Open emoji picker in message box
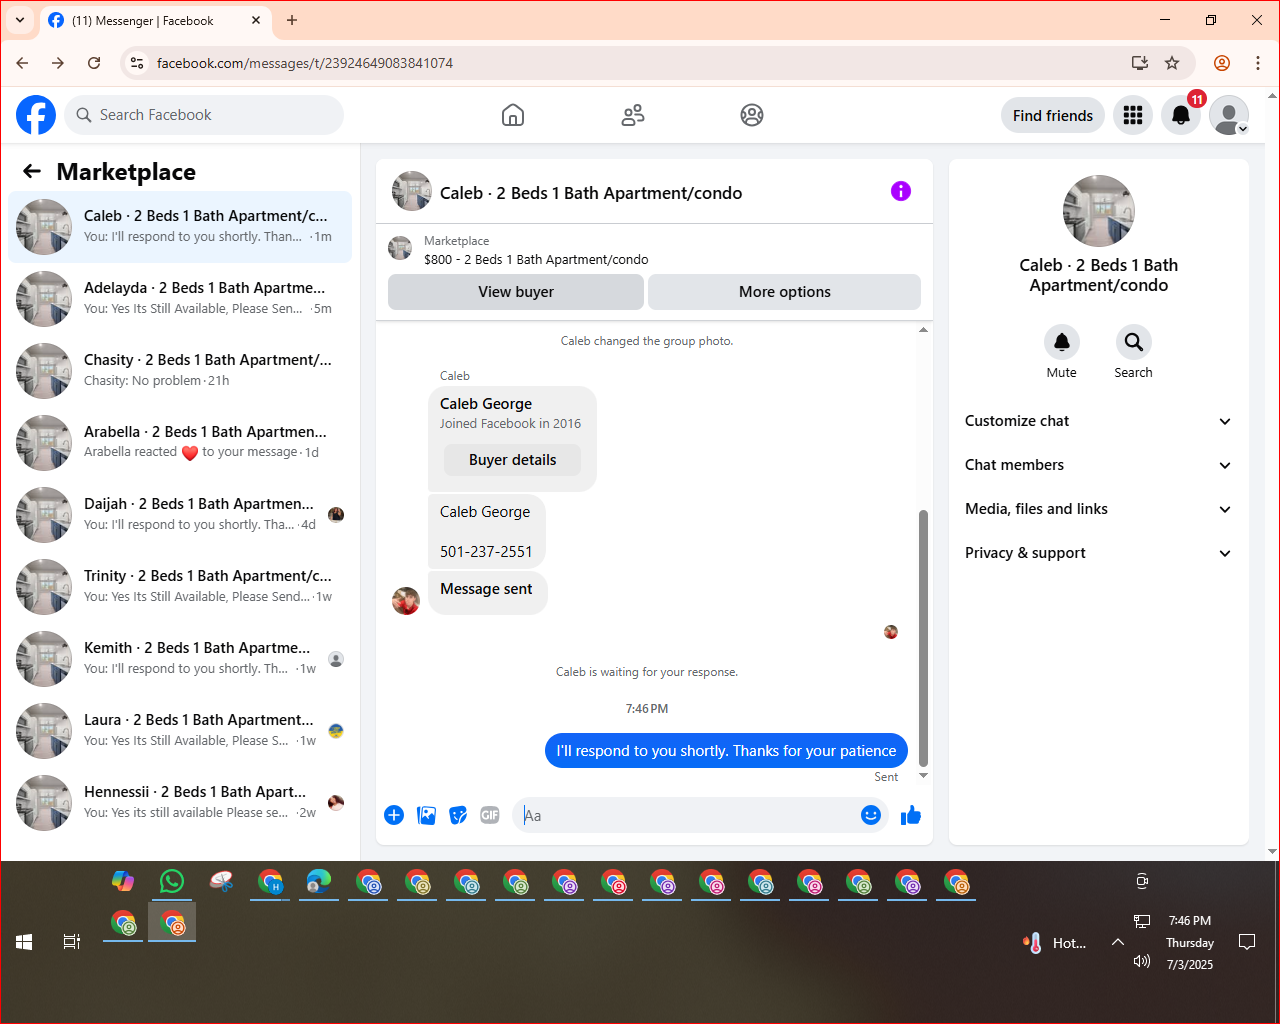 tap(871, 815)
